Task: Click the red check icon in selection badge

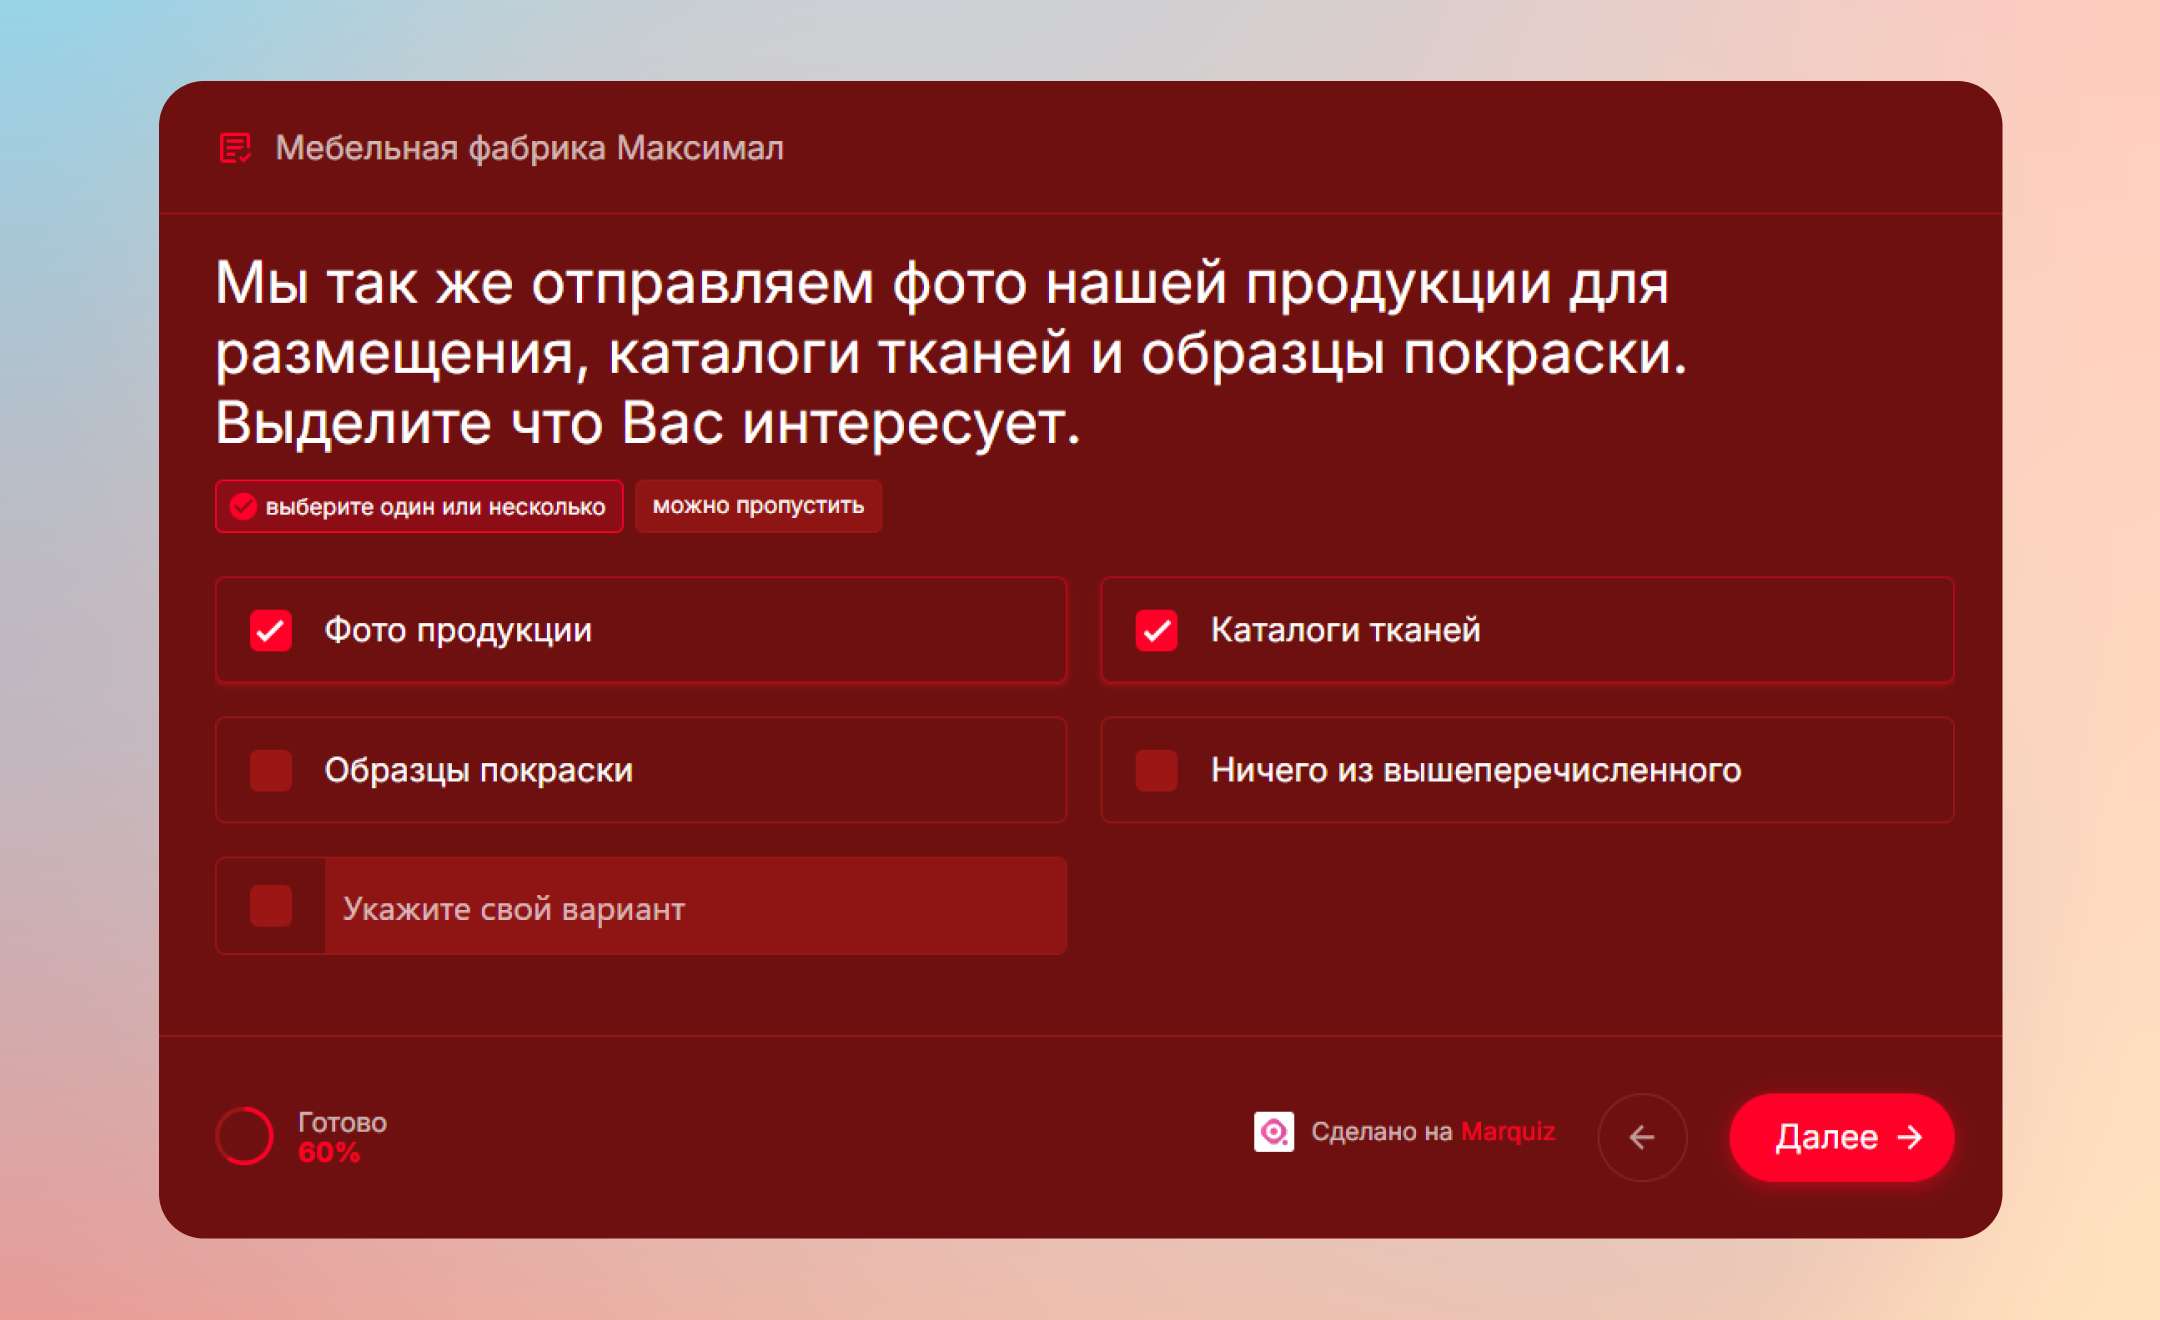Action: pos(243,507)
